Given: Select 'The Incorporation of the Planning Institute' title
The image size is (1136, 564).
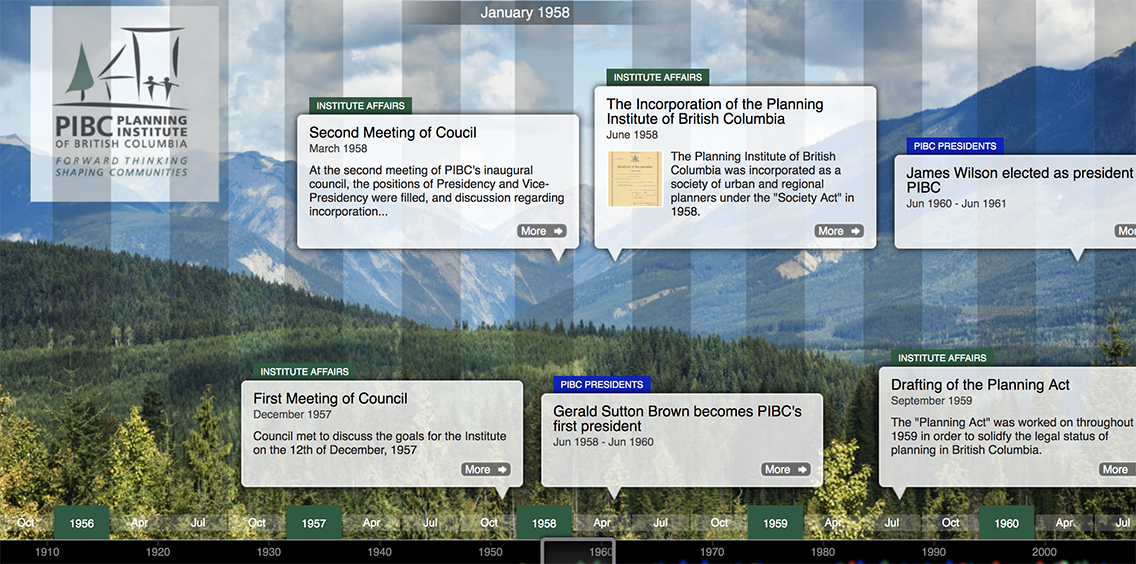Looking at the screenshot, I should (x=715, y=112).
